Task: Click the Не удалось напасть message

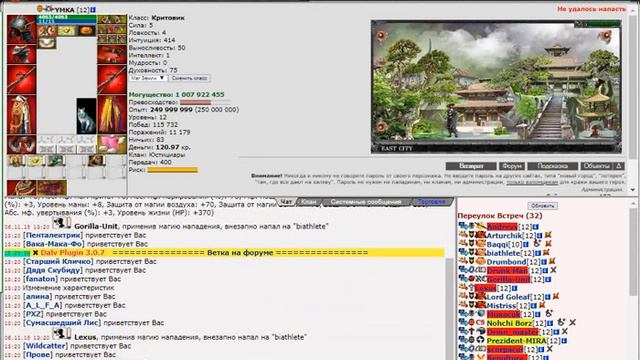Action: [591, 9]
